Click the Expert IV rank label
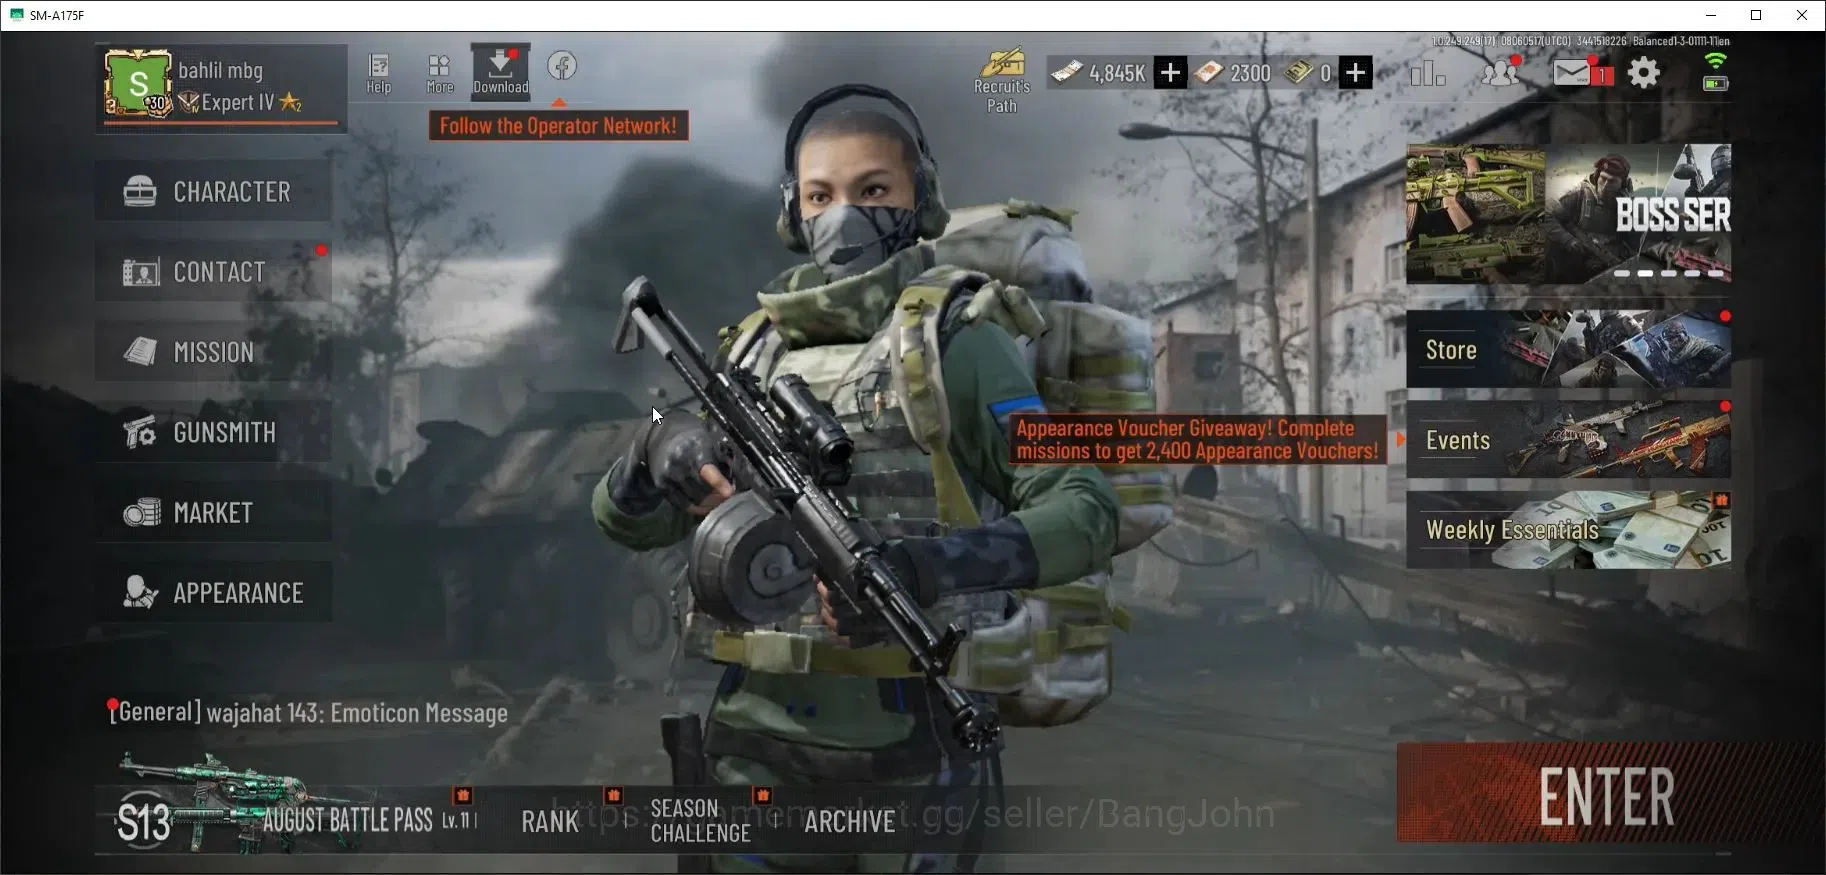The height and width of the screenshot is (875, 1826). point(238,102)
